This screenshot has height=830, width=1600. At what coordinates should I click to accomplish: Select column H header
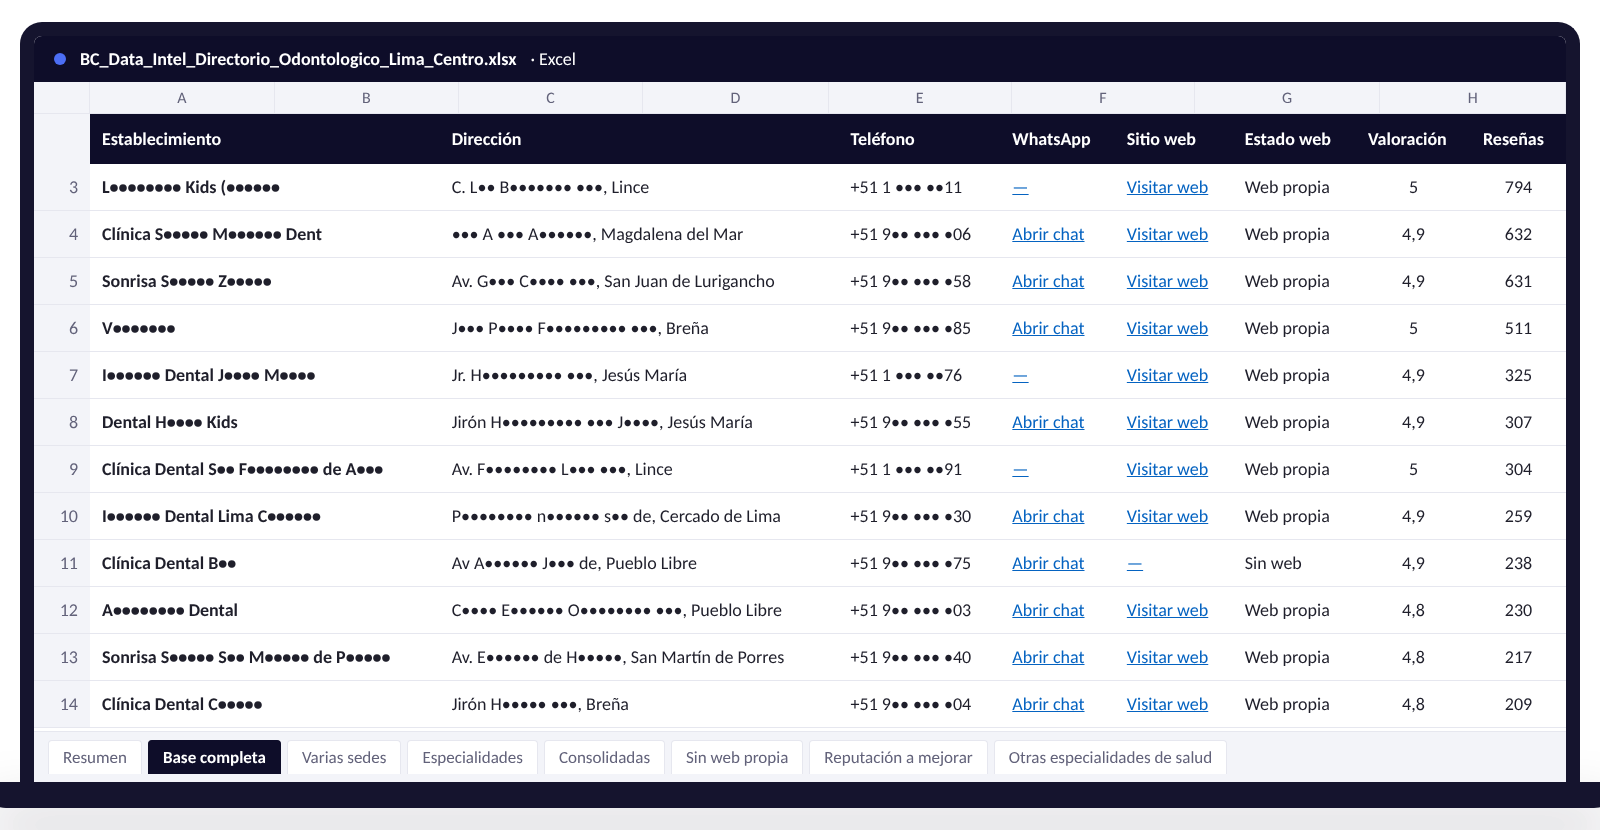(1473, 98)
